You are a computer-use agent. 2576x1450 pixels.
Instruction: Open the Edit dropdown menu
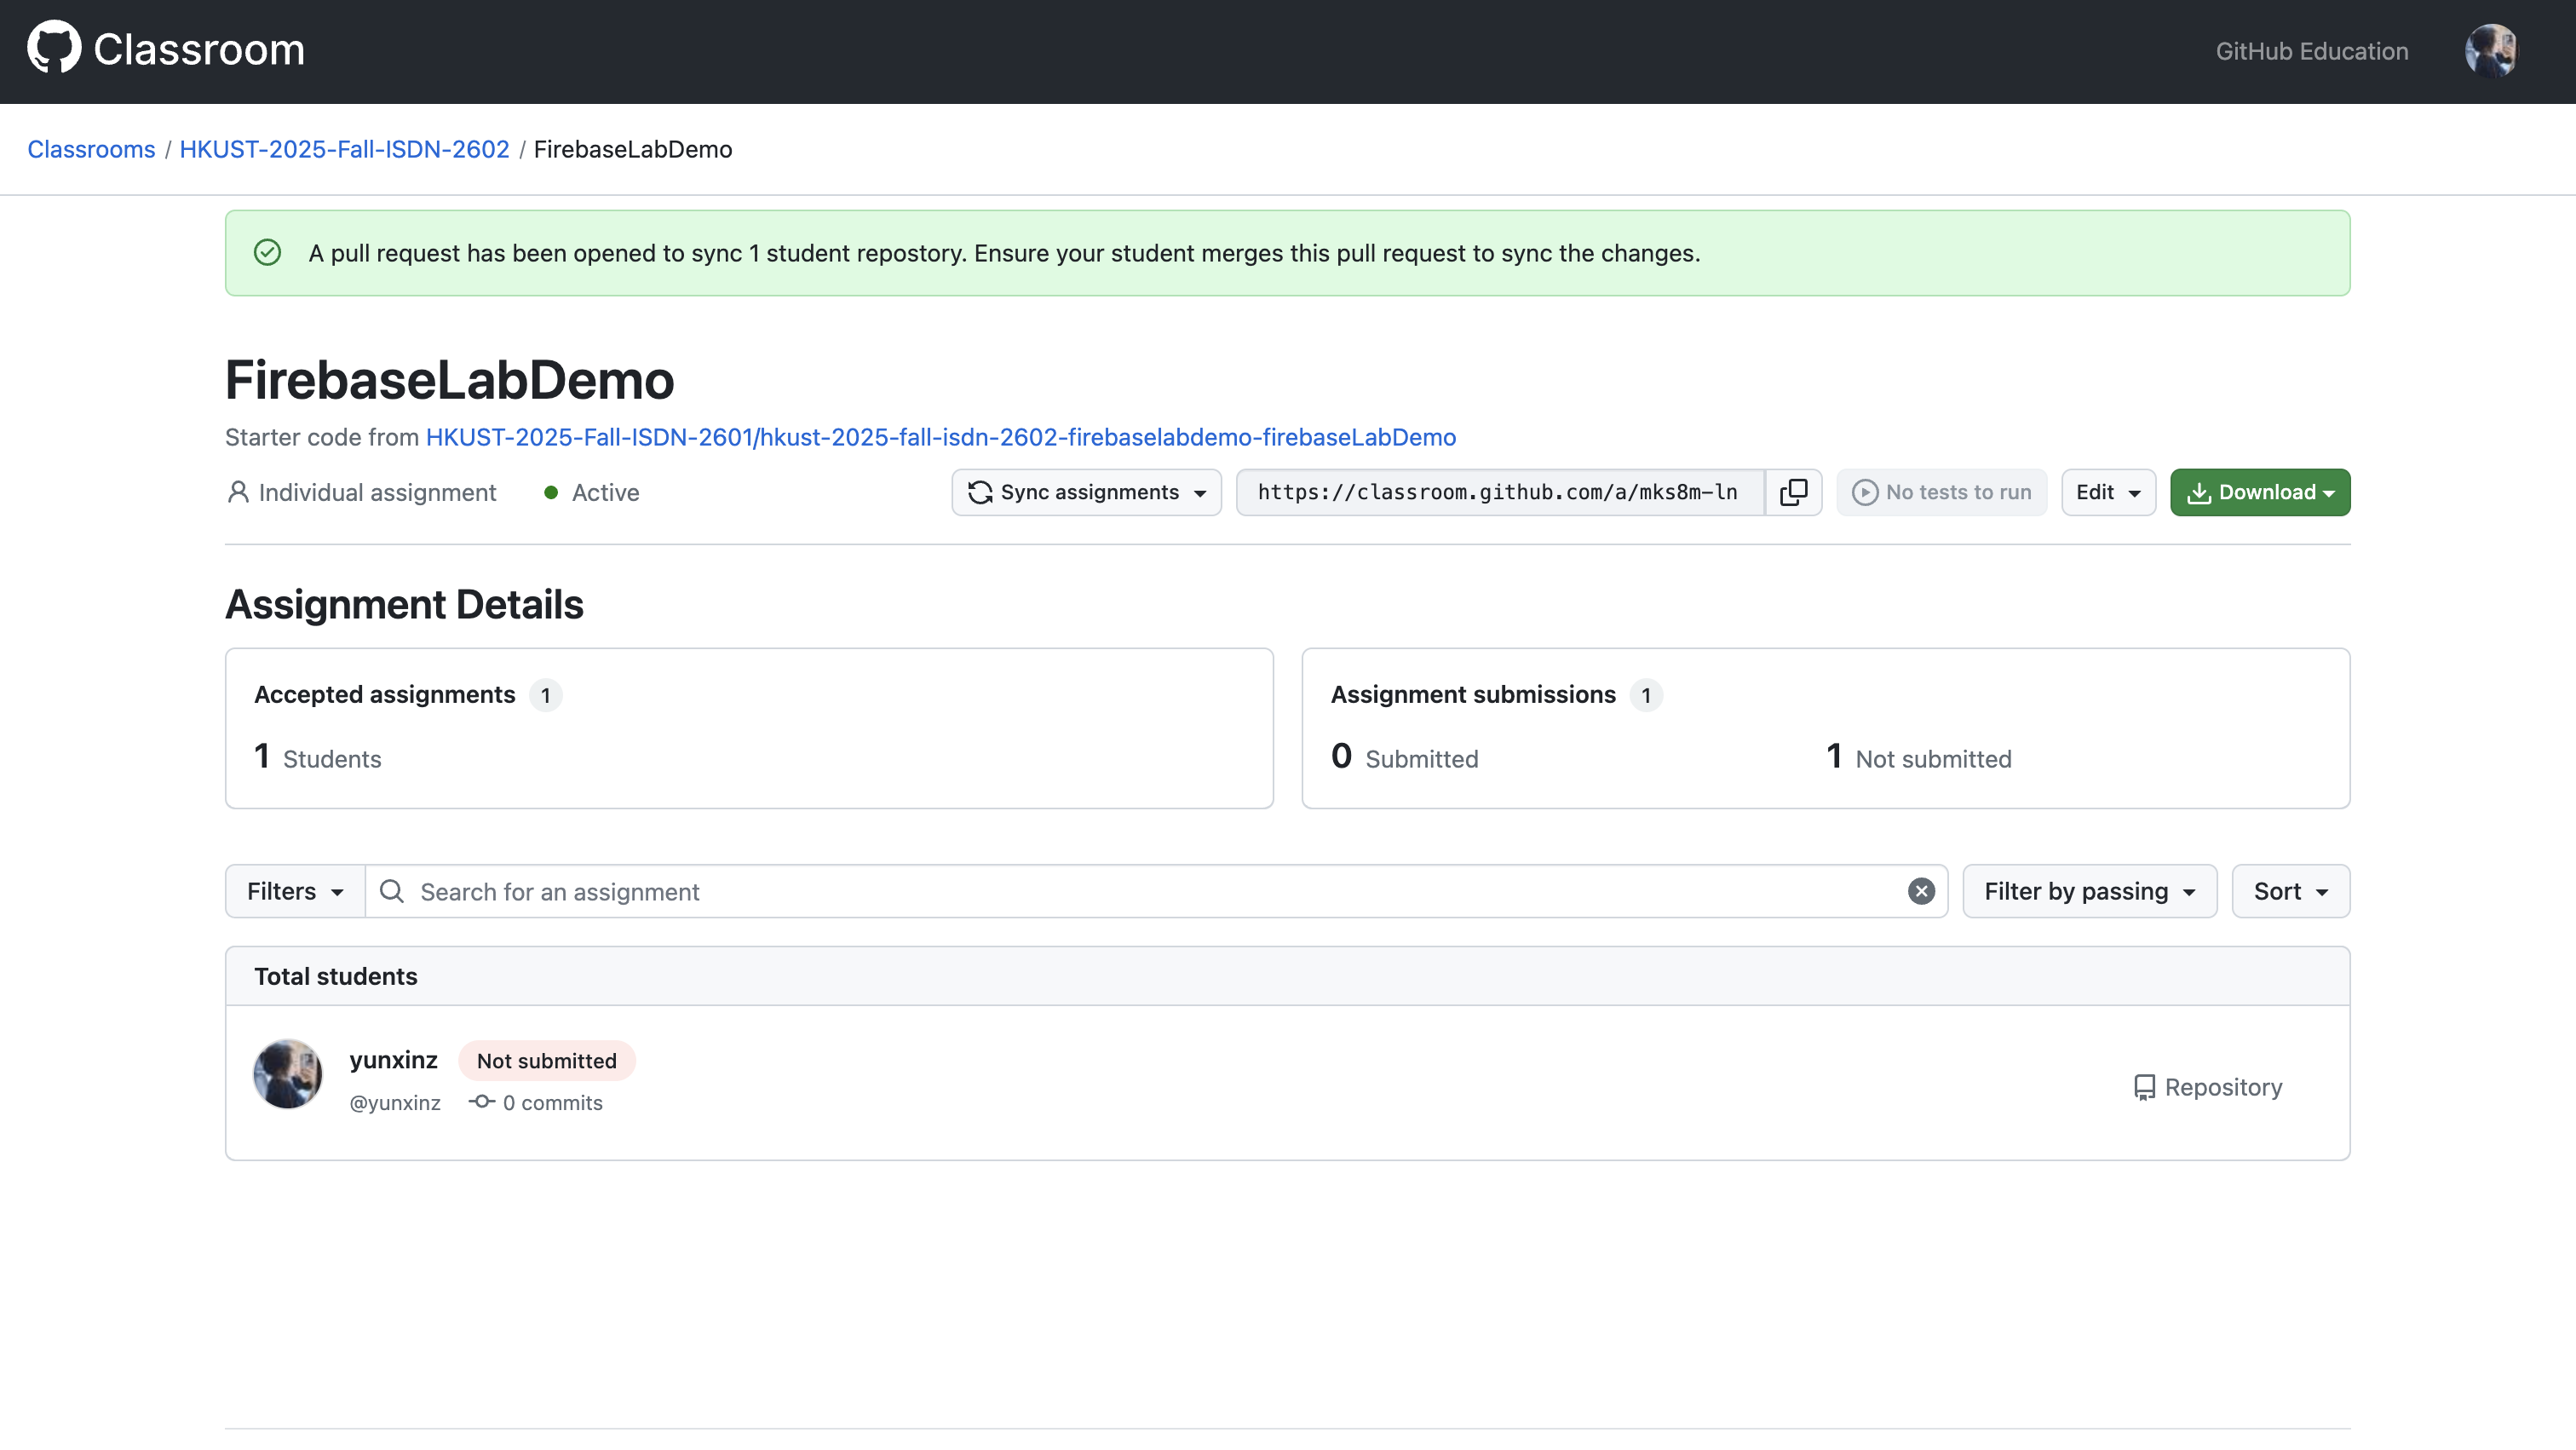pos(2107,492)
